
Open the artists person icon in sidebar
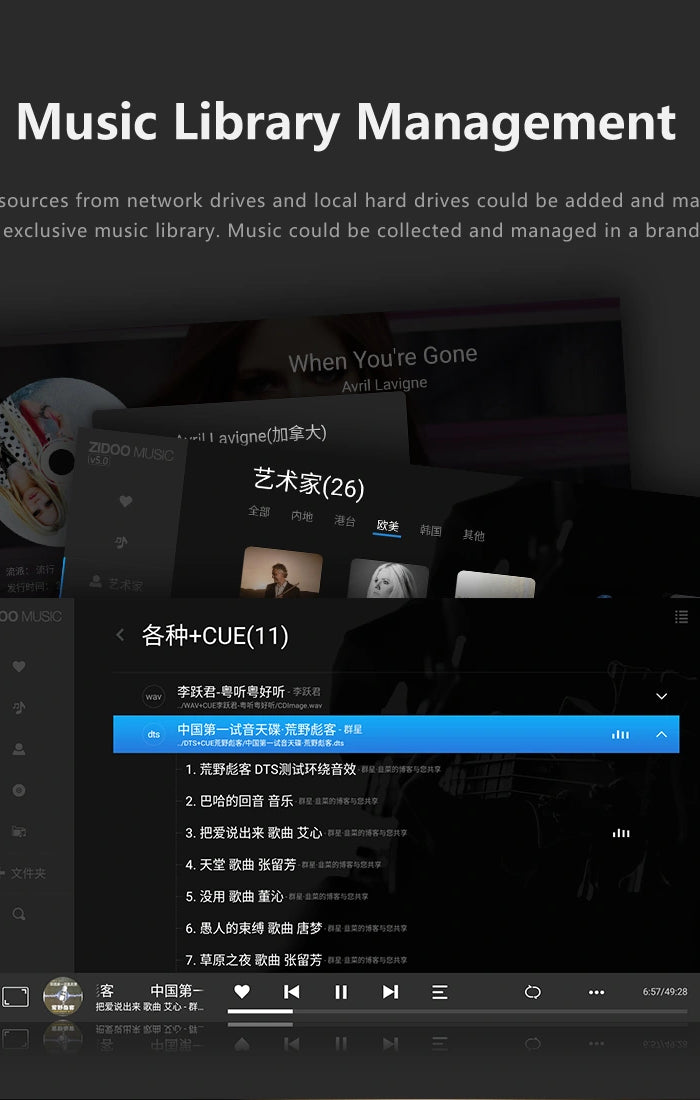click(x=19, y=748)
